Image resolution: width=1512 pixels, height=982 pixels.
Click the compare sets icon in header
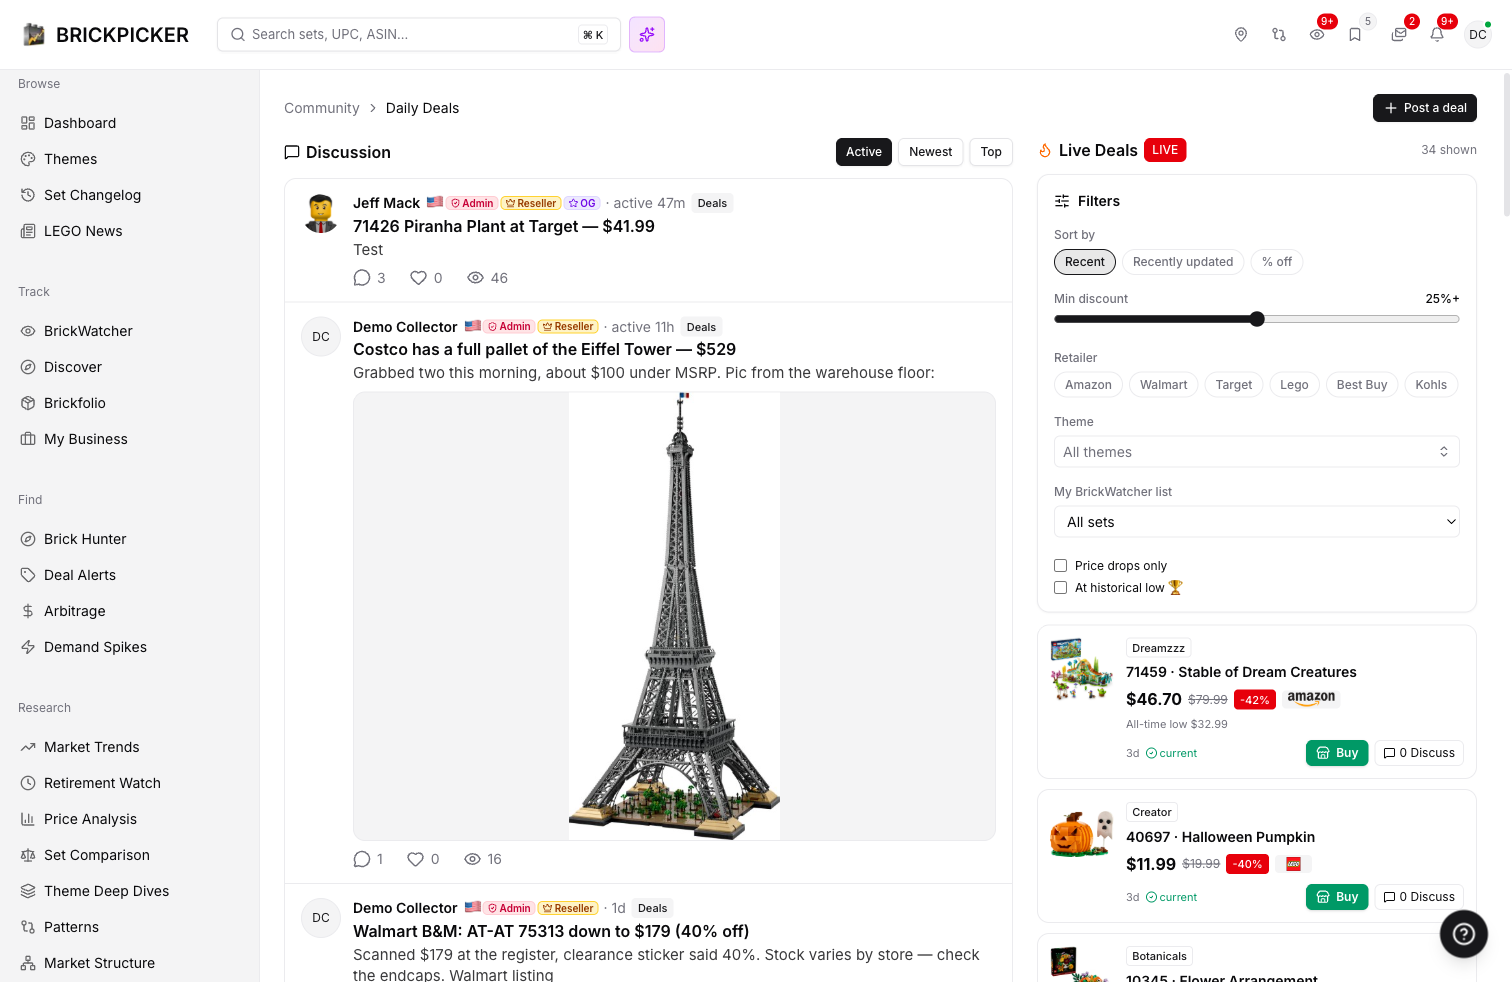(x=1279, y=35)
